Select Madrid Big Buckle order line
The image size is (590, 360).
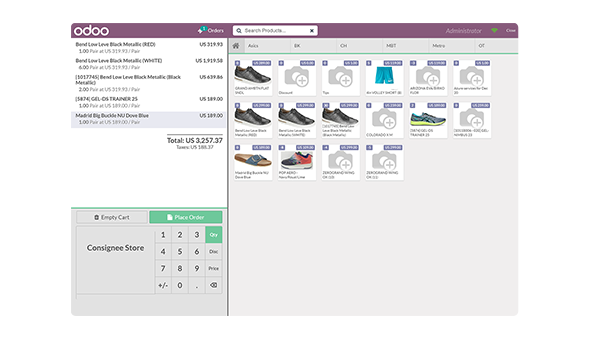pyautogui.click(x=149, y=119)
